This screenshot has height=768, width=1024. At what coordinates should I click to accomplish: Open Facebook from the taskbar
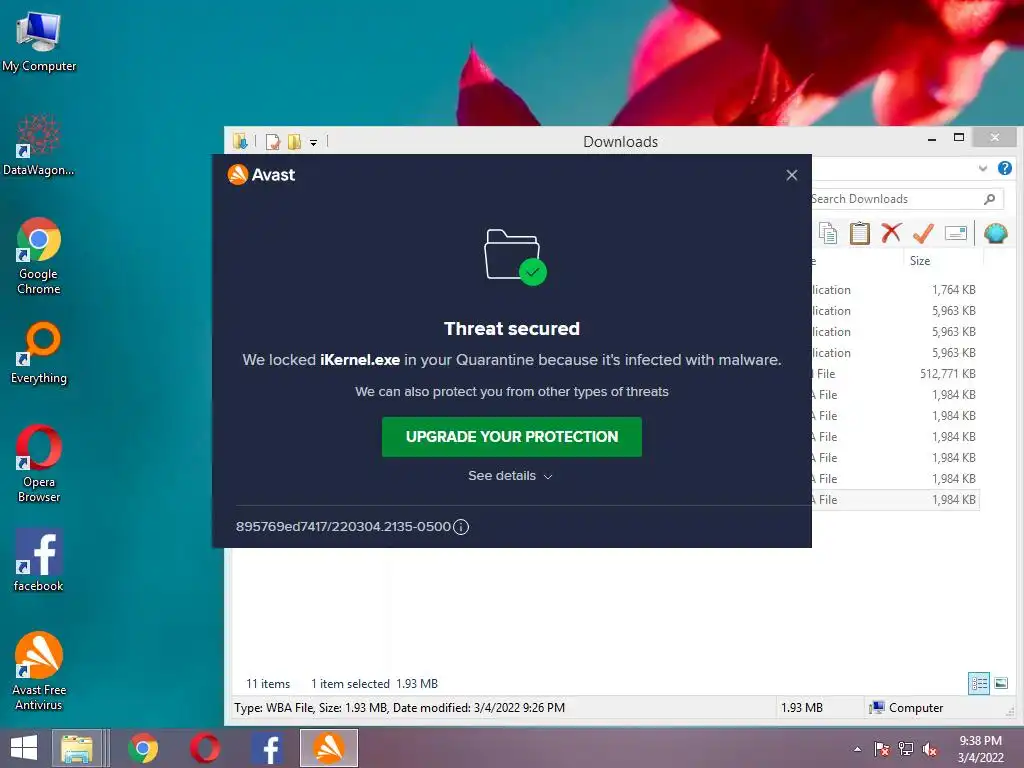(x=267, y=748)
